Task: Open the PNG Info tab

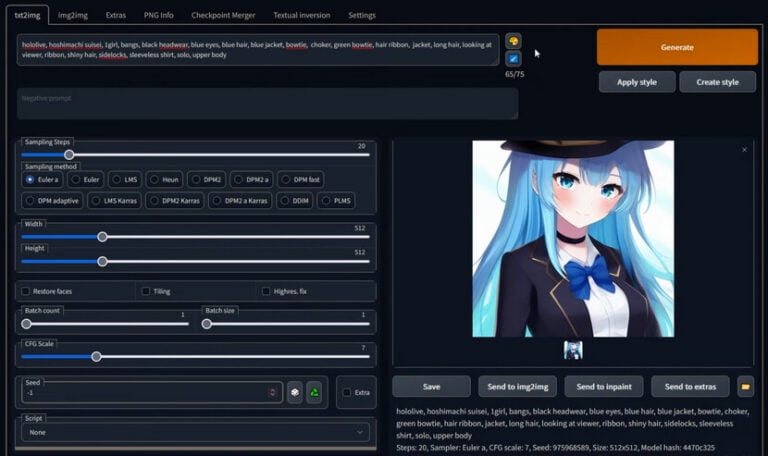Action: (x=159, y=15)
